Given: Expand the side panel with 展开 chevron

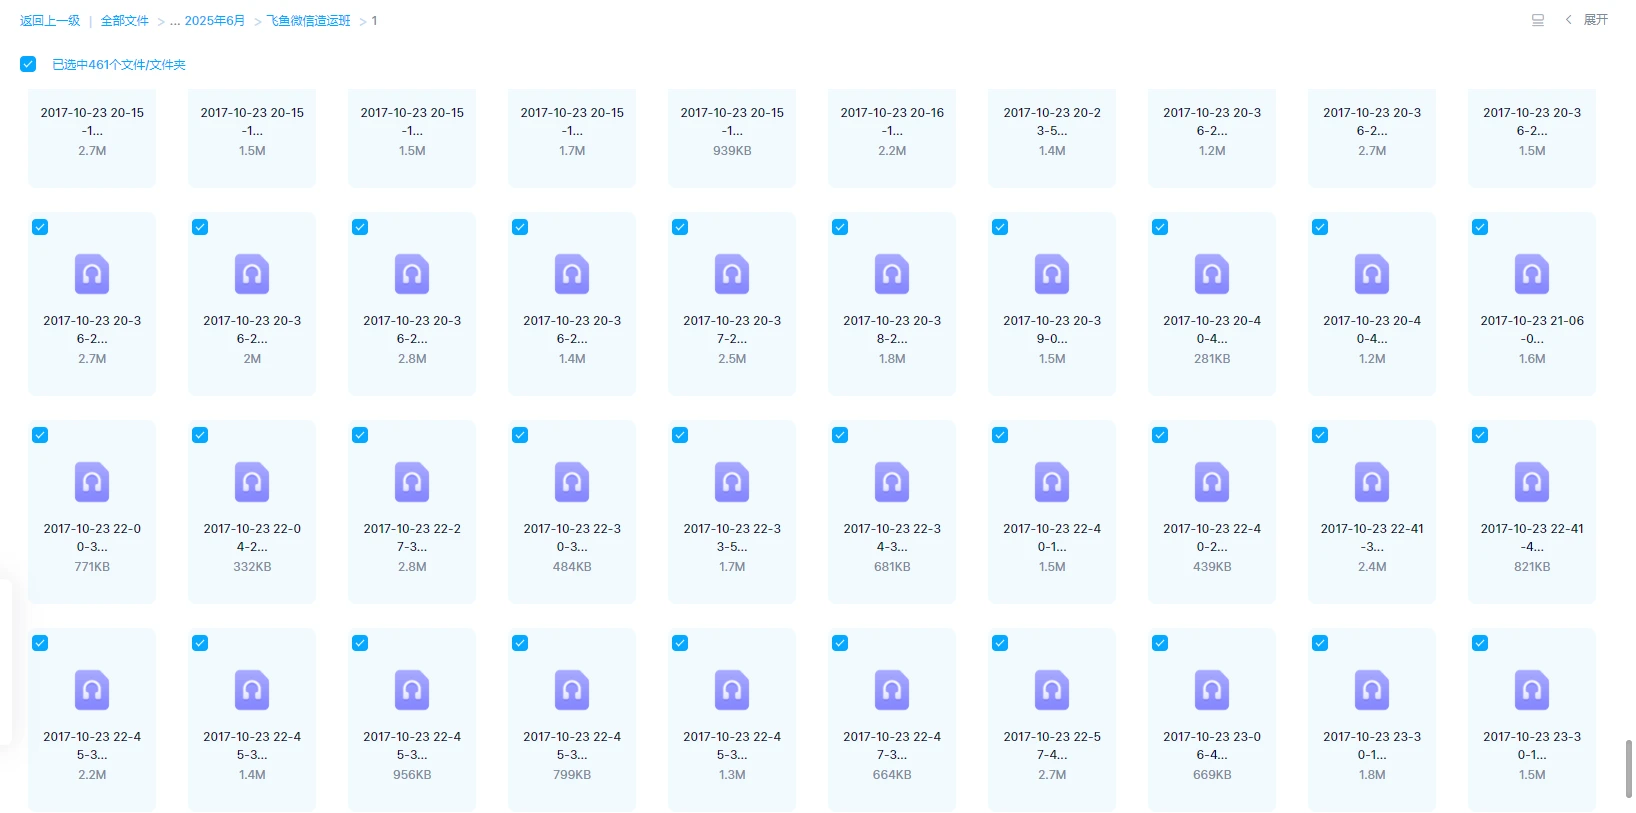Looking at the screenshot, I should click(x=1568, y=20).
